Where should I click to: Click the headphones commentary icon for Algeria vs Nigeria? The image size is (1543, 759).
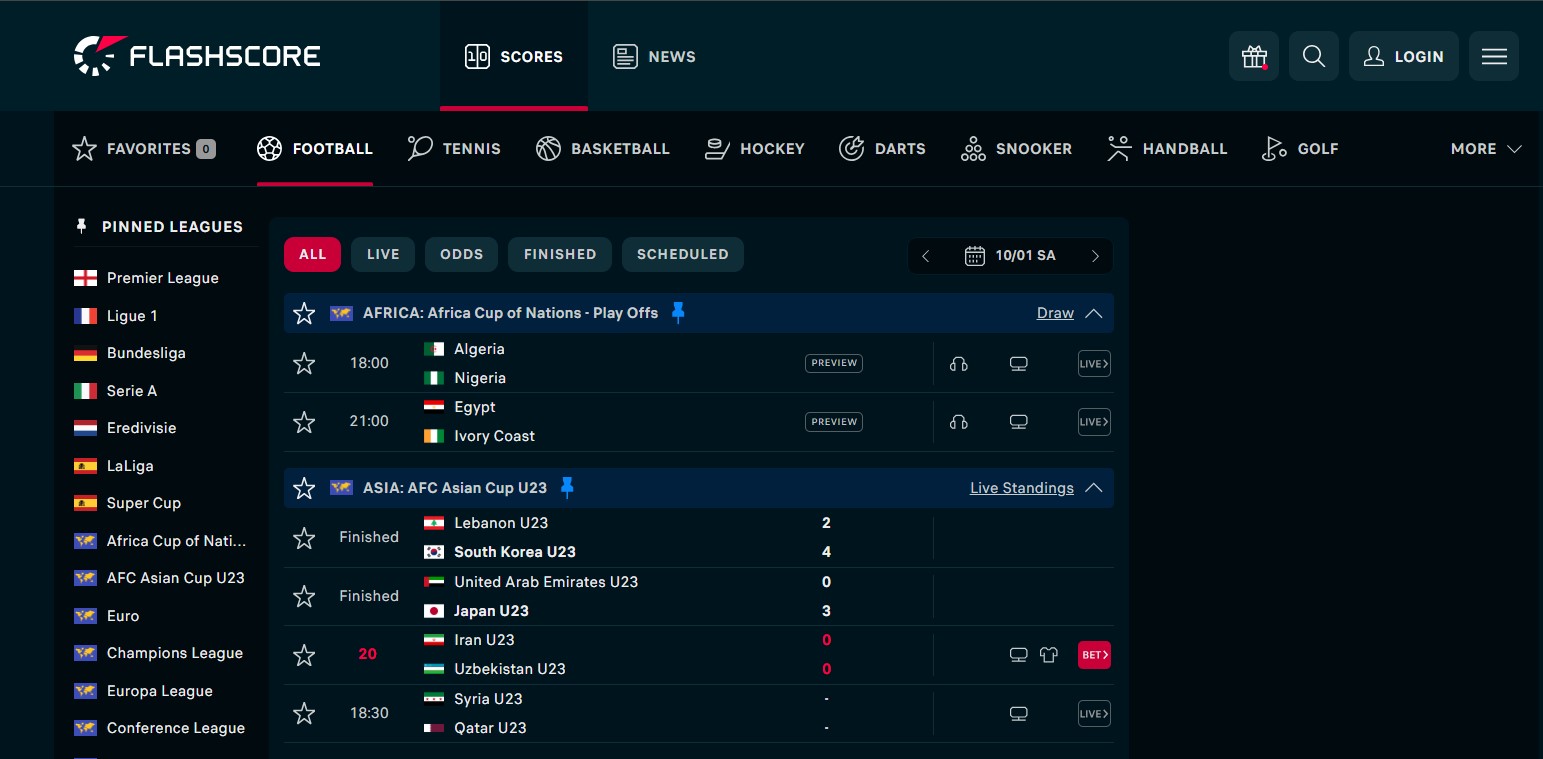958,363
